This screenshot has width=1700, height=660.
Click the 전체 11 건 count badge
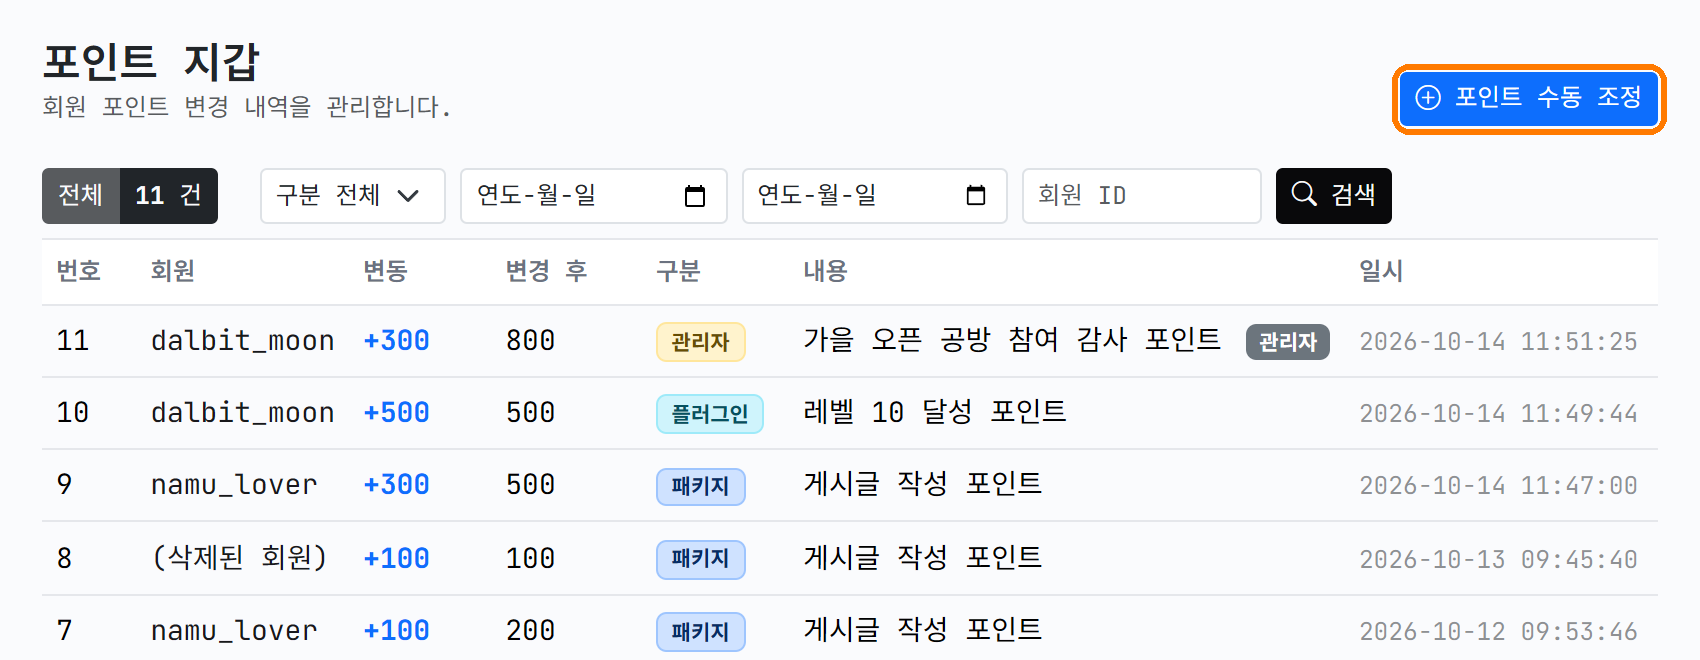pyautogui.click(x=130, y=196)
